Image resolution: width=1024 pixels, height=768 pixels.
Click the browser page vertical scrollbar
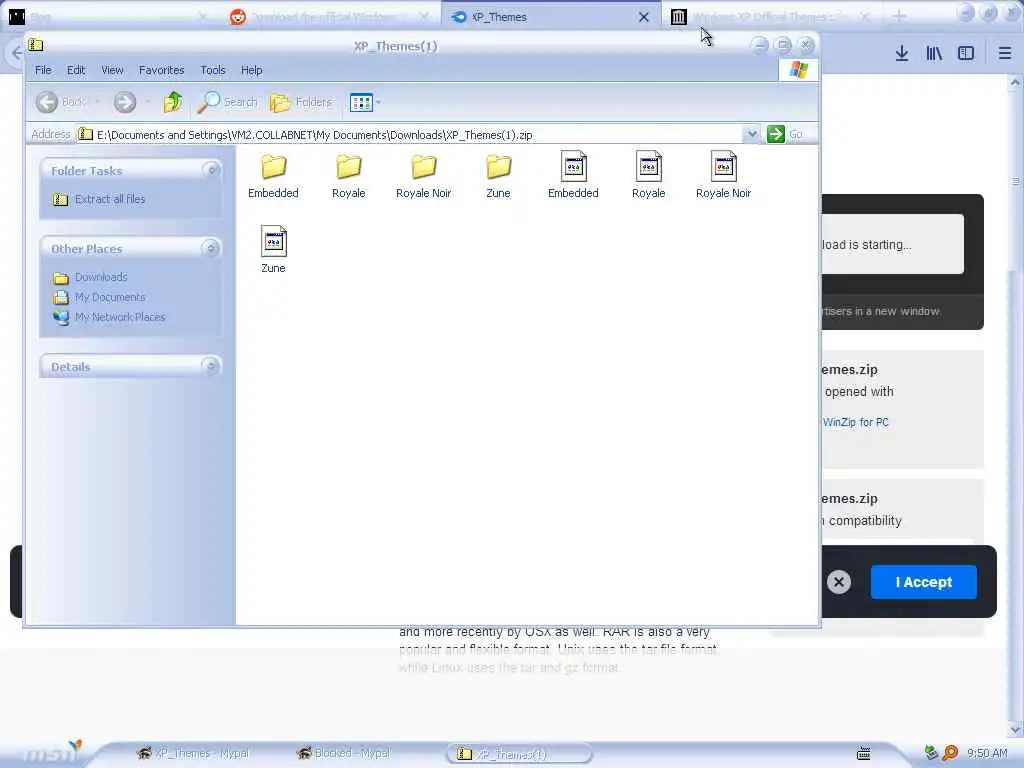pos(1015,406)
